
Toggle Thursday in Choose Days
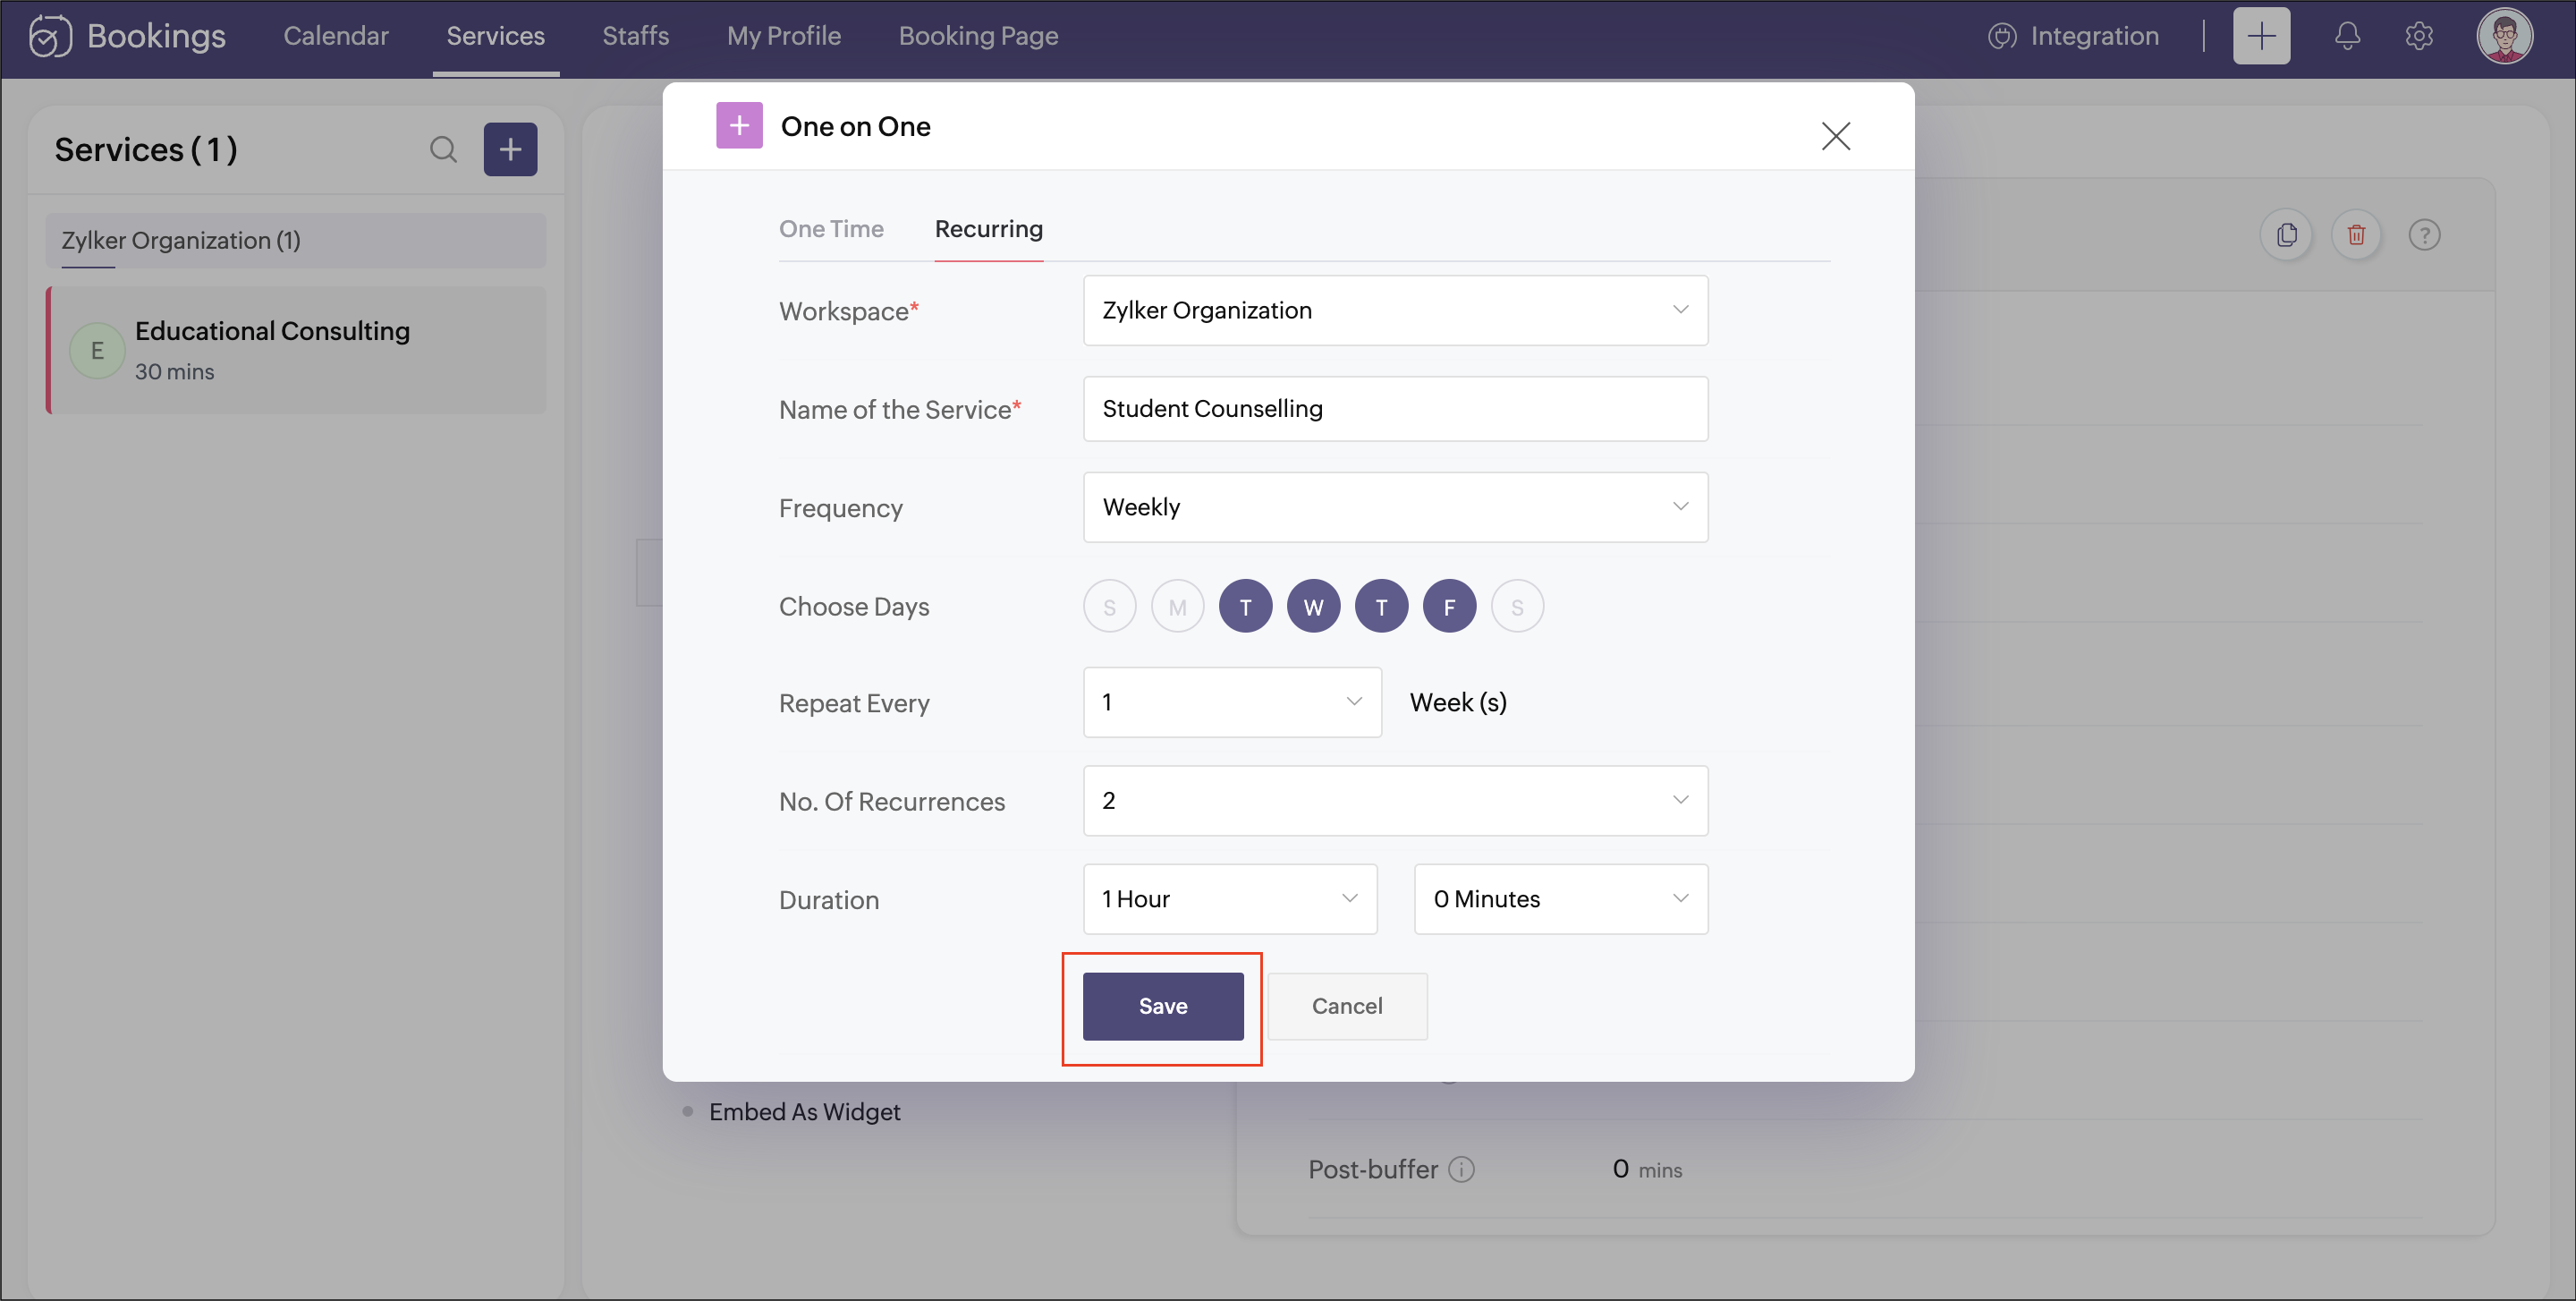point(1381,607)
